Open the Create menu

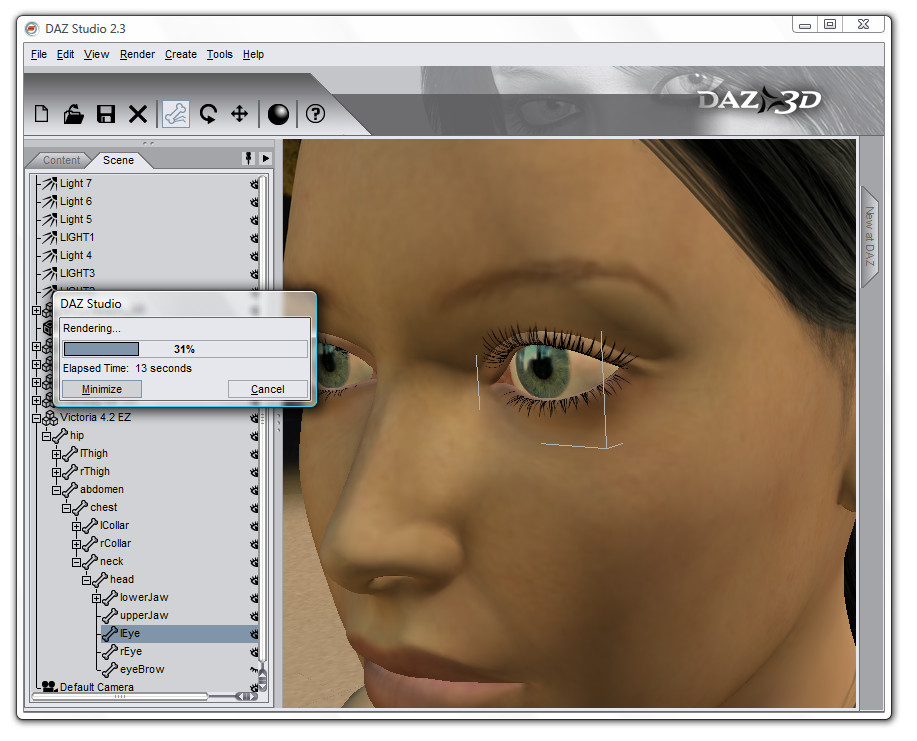181,54
